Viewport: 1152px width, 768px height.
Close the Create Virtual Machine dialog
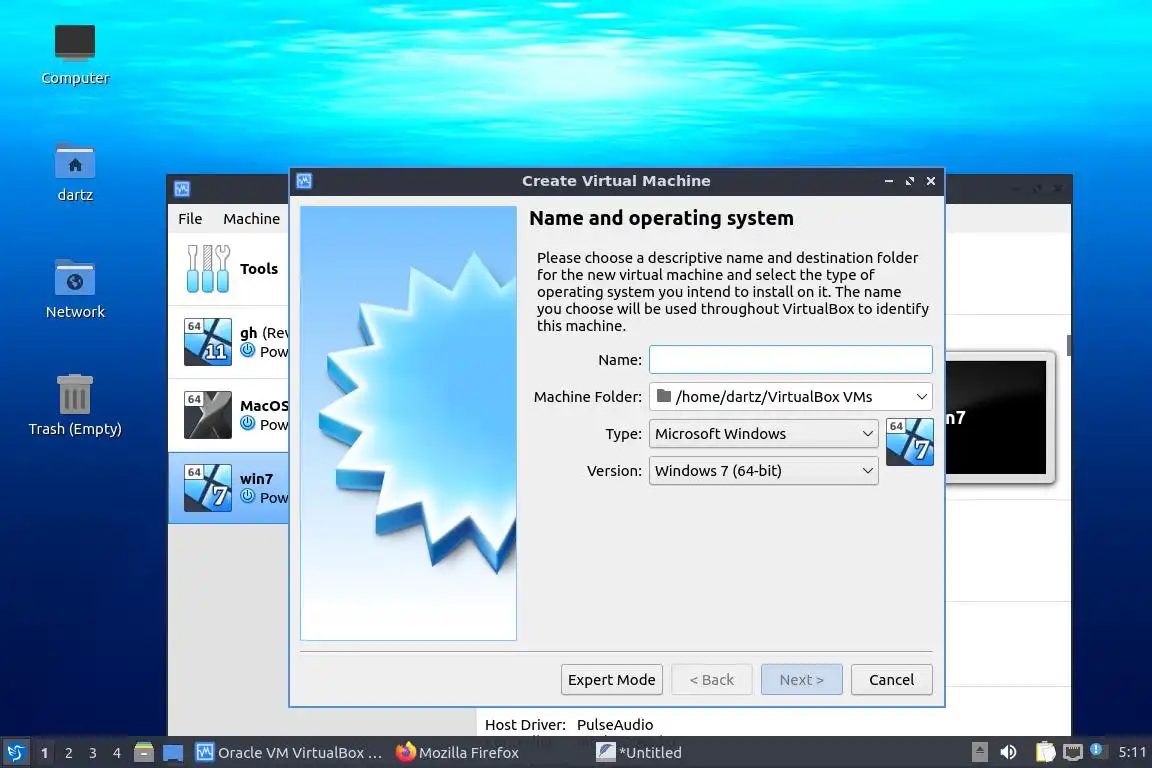click(x=931, y=181)
